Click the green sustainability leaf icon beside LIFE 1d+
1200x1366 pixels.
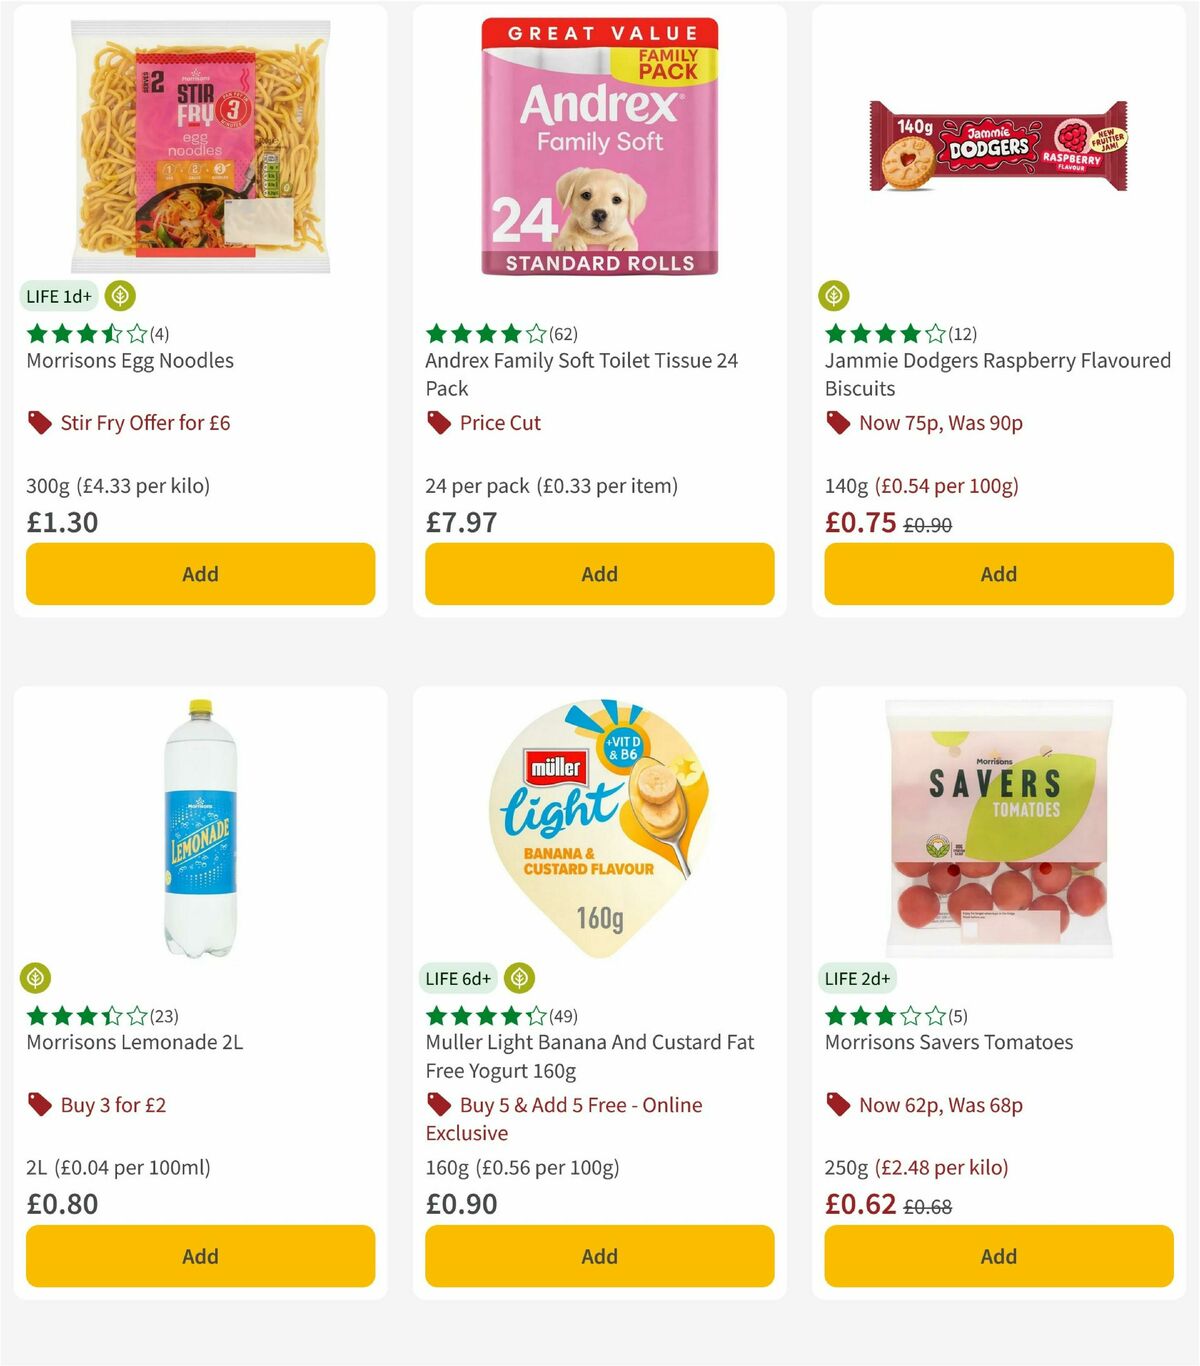click(x=120, y=296)
